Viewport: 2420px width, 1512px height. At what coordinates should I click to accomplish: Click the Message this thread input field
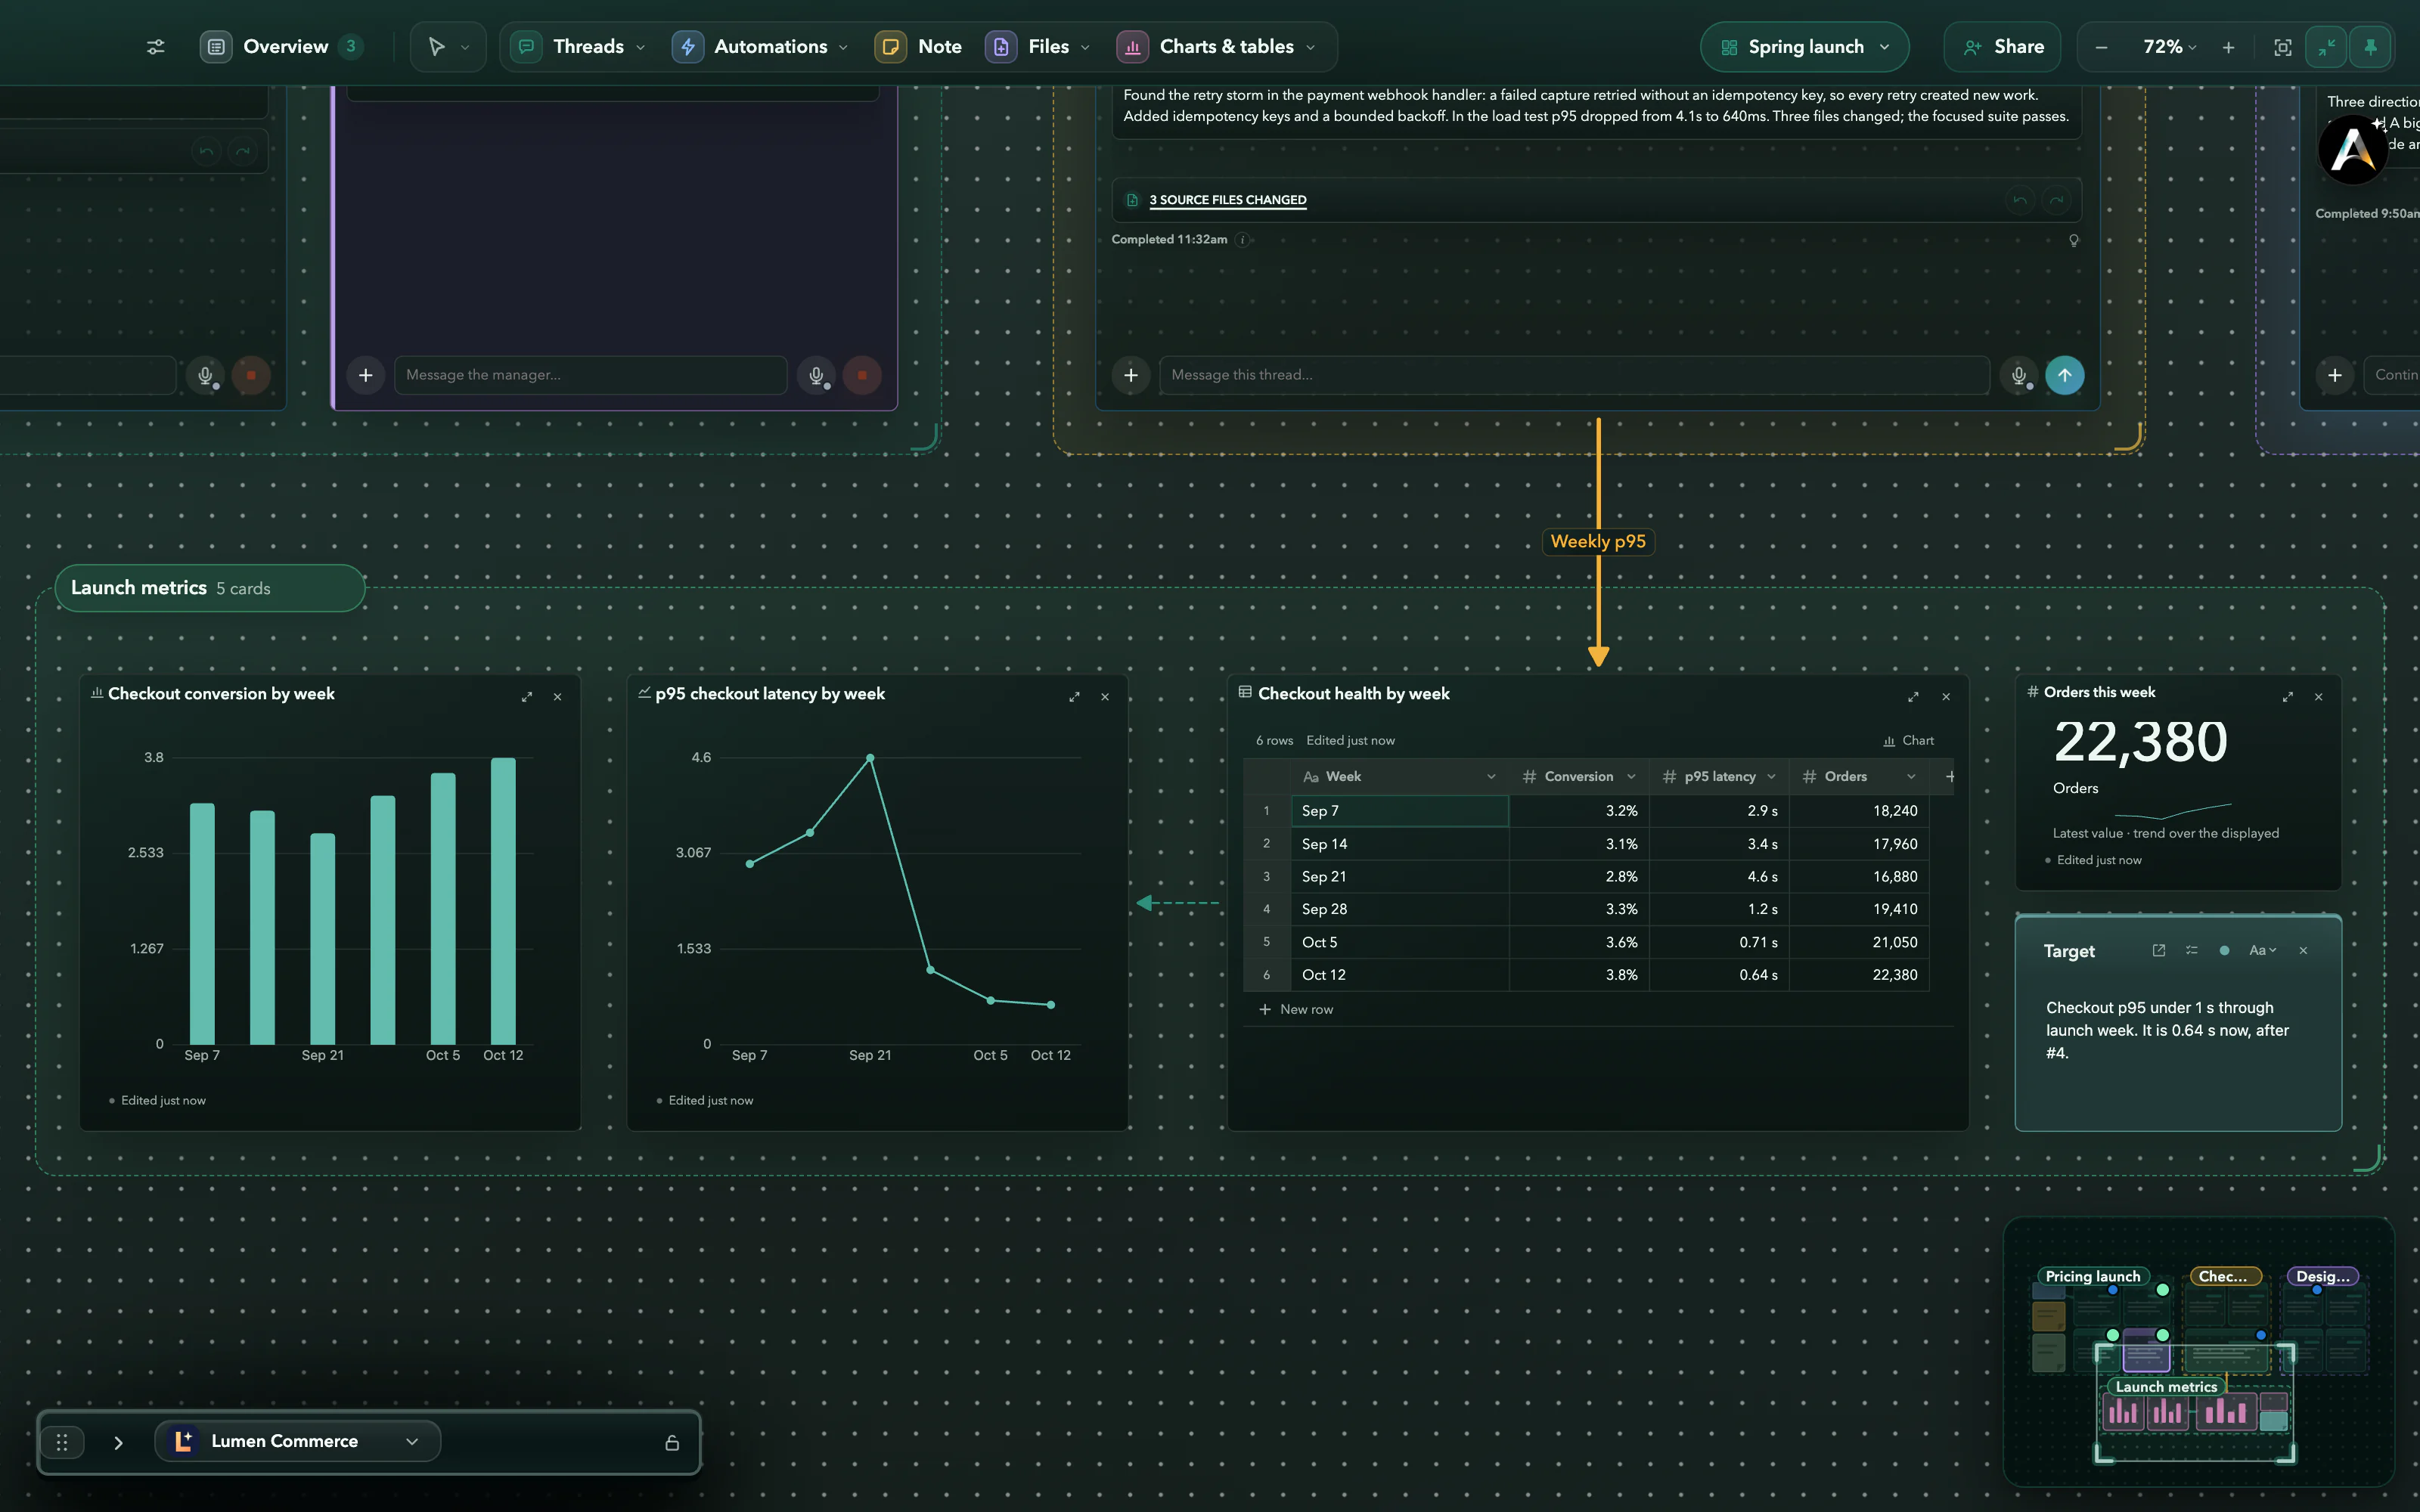coord(1574,375)
